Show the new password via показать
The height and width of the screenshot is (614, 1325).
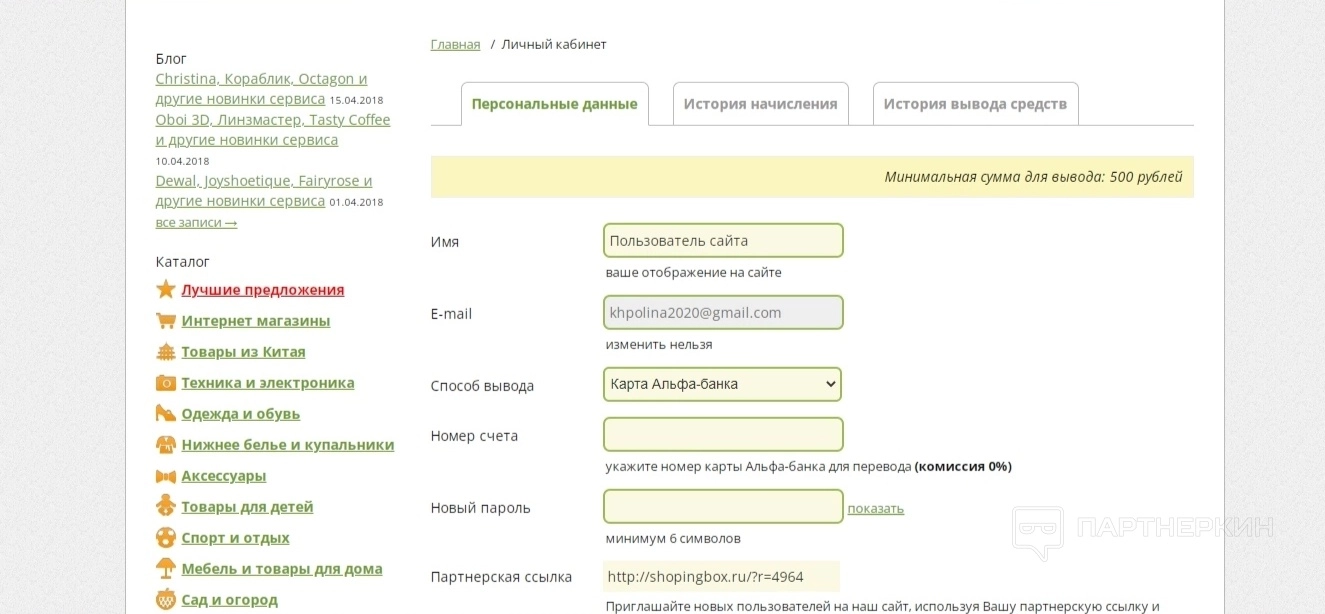click(x=875, y=508)
